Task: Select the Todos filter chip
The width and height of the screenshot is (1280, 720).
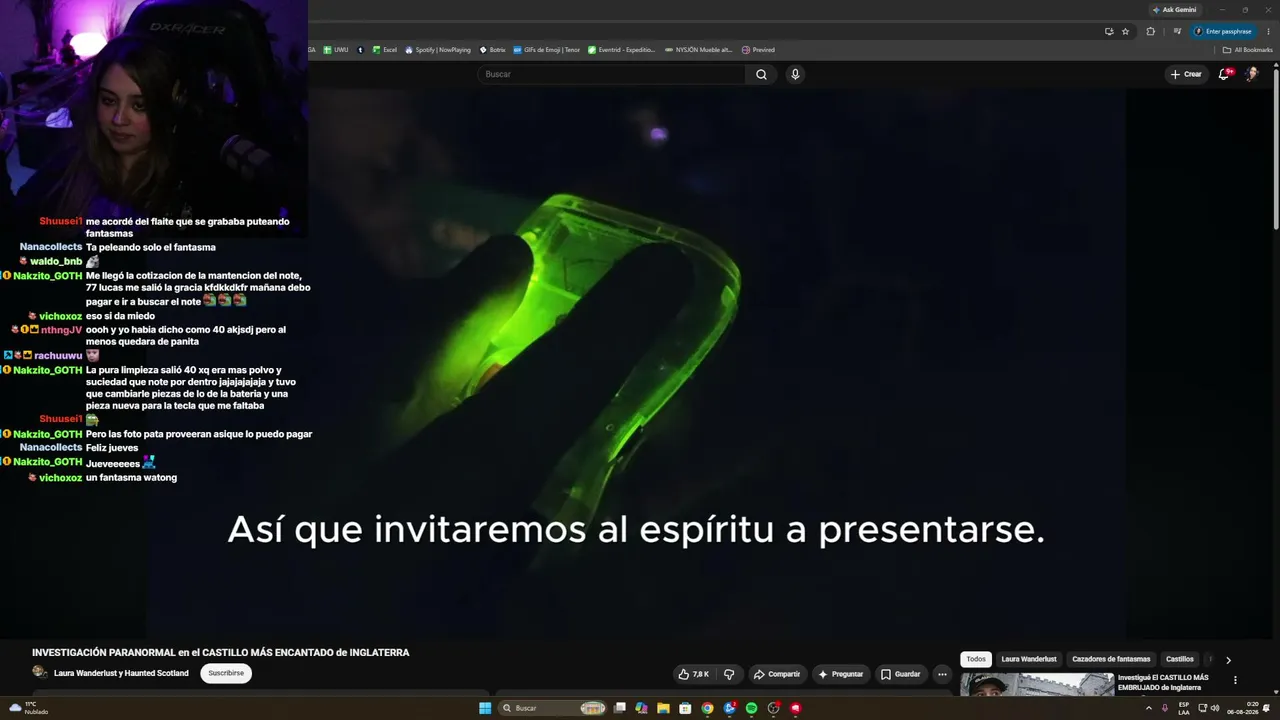Action: (x=976, y=659)
